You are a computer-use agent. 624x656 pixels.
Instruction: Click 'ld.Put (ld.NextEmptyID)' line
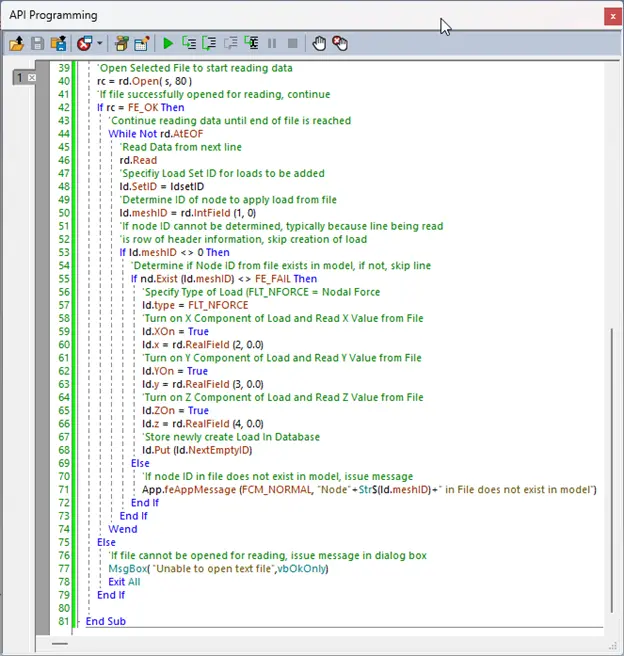(x=197, y=450)
